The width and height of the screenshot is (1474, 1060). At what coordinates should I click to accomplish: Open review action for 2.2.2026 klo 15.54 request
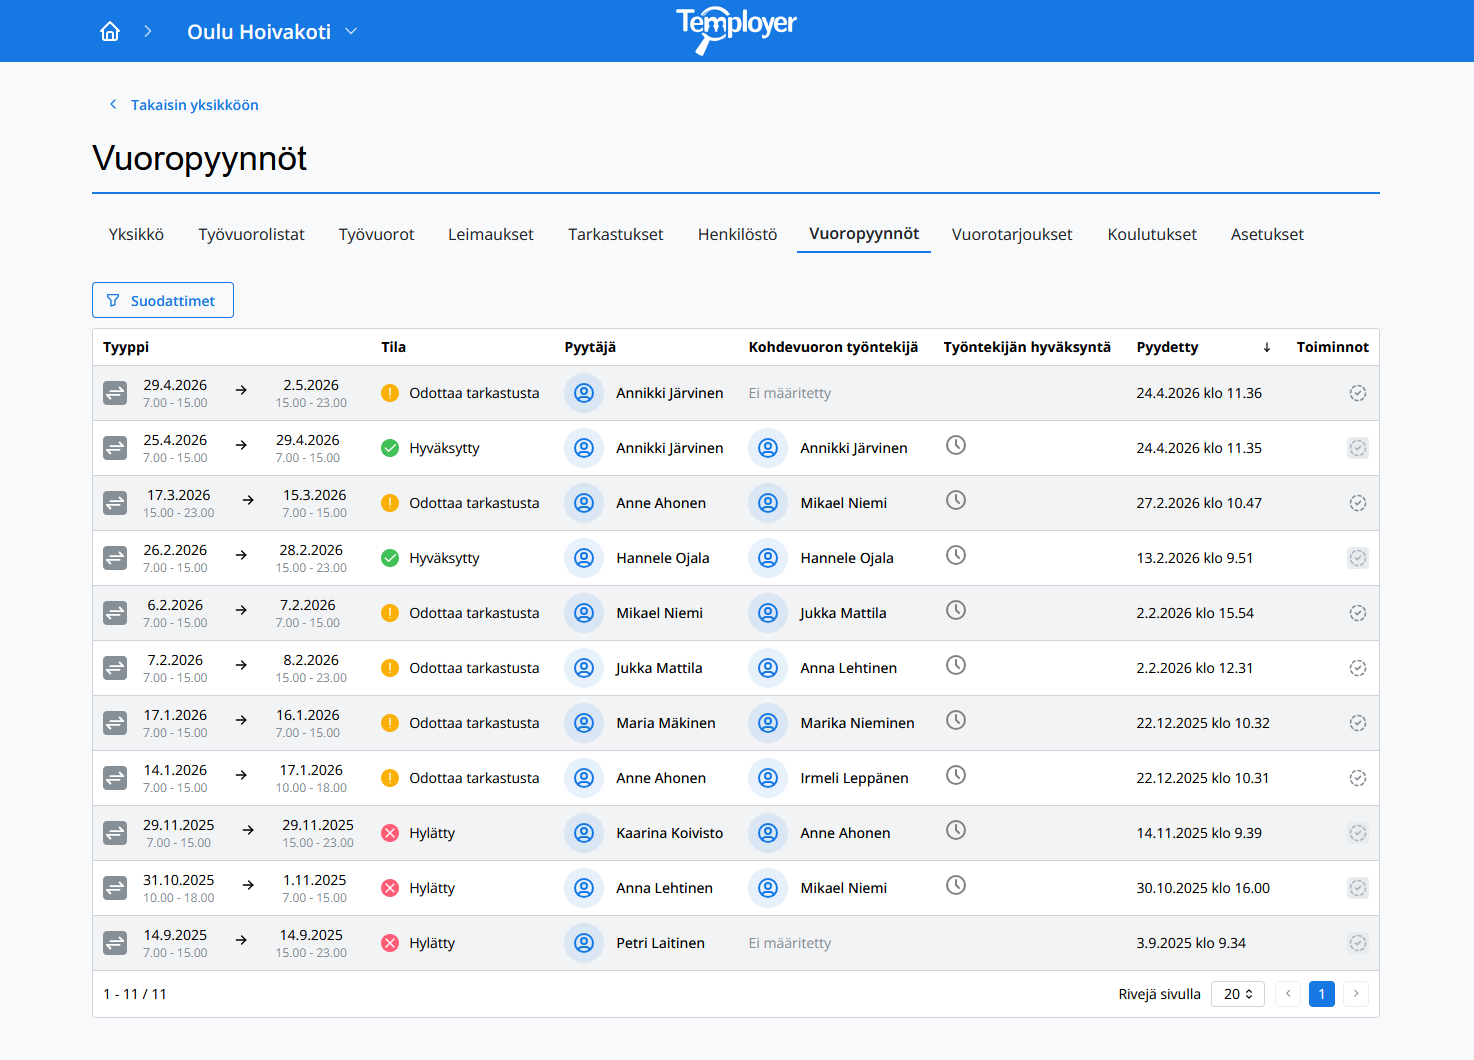(x=1357, y=613)
